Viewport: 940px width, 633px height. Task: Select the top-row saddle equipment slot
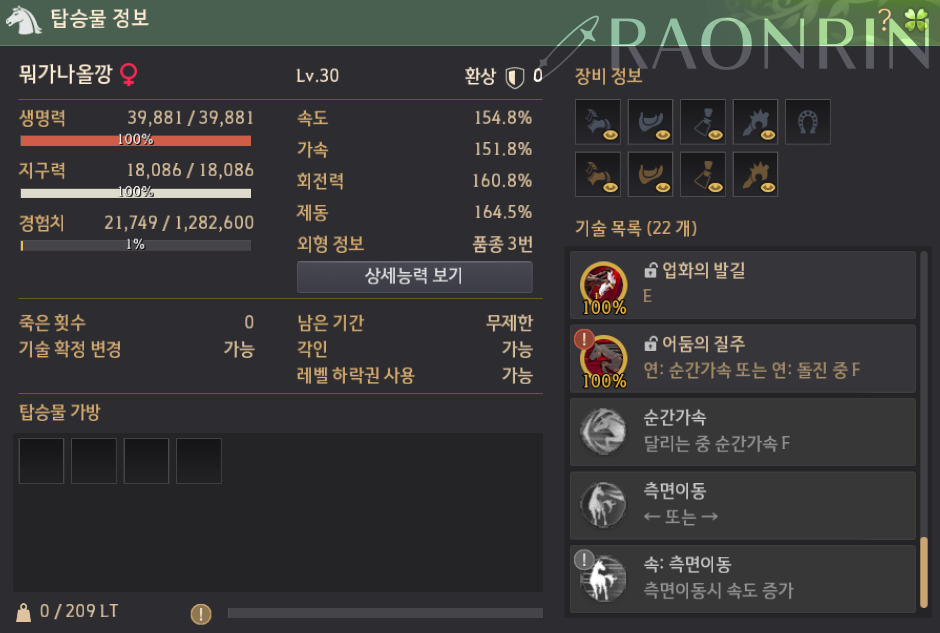650,122
